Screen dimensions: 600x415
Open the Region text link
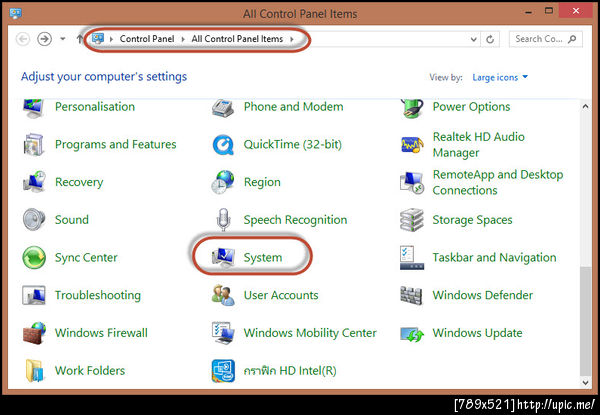[262, 182]
